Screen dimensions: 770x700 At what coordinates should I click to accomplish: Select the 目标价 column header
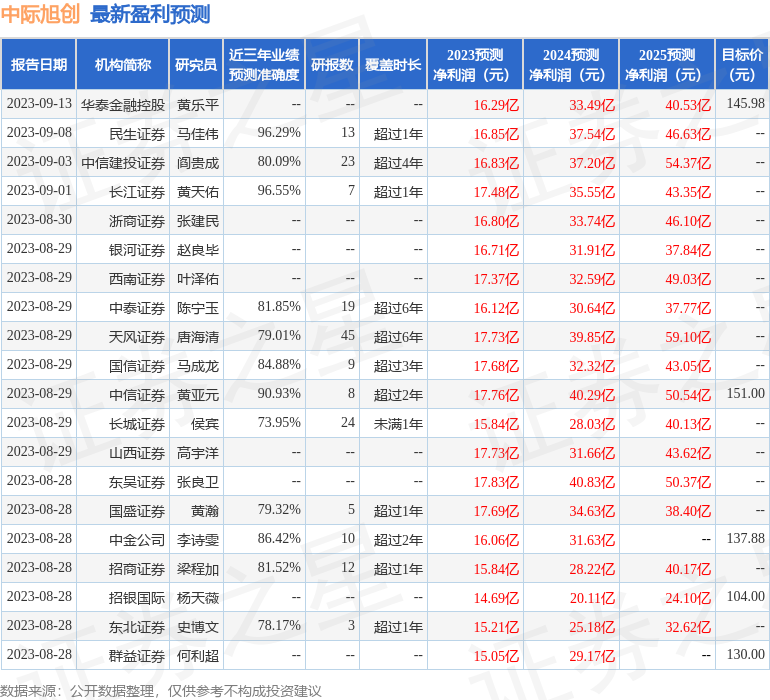pos(742,64)
